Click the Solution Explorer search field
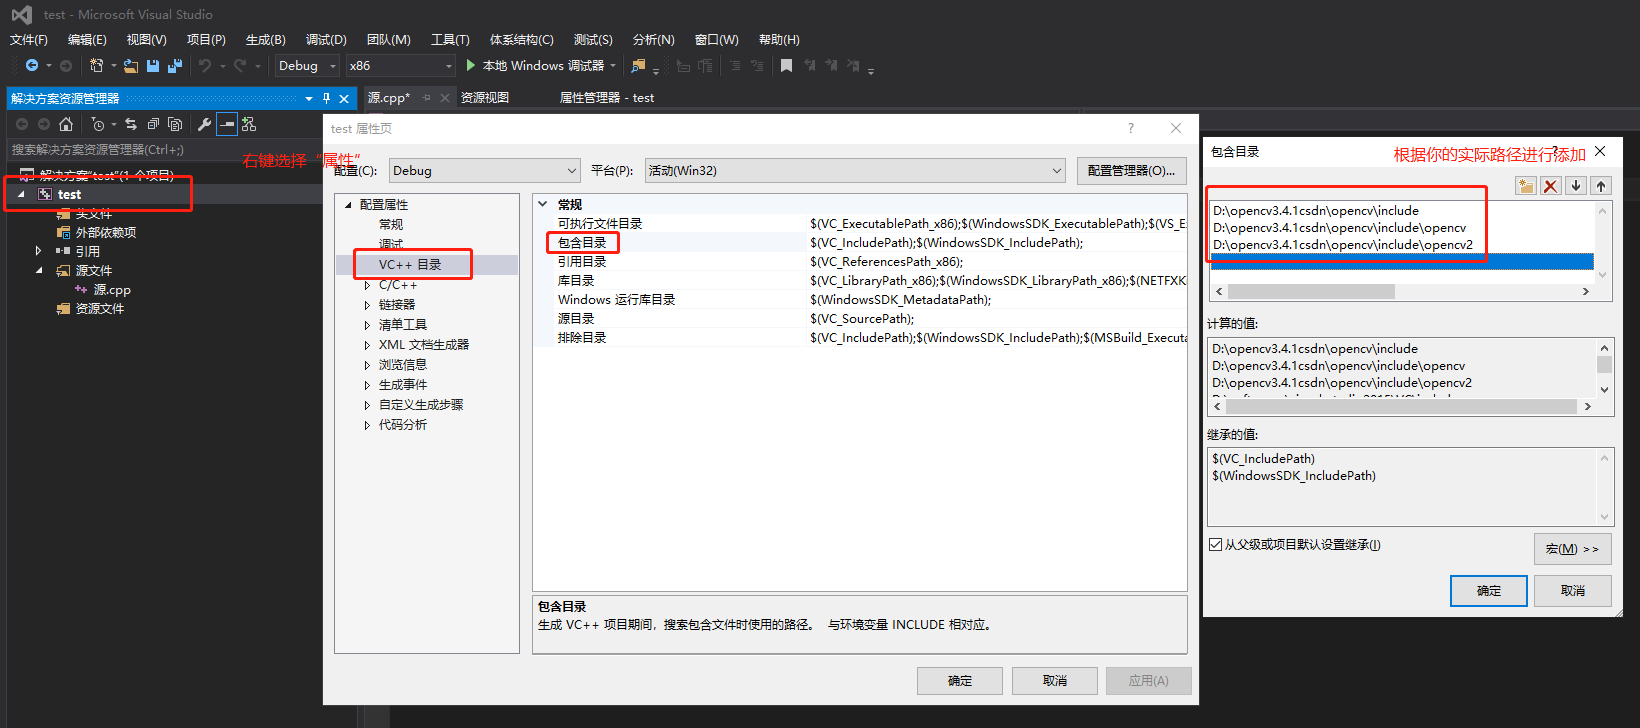The width and height of the screenshot is (1640, 728). [165, 150]
